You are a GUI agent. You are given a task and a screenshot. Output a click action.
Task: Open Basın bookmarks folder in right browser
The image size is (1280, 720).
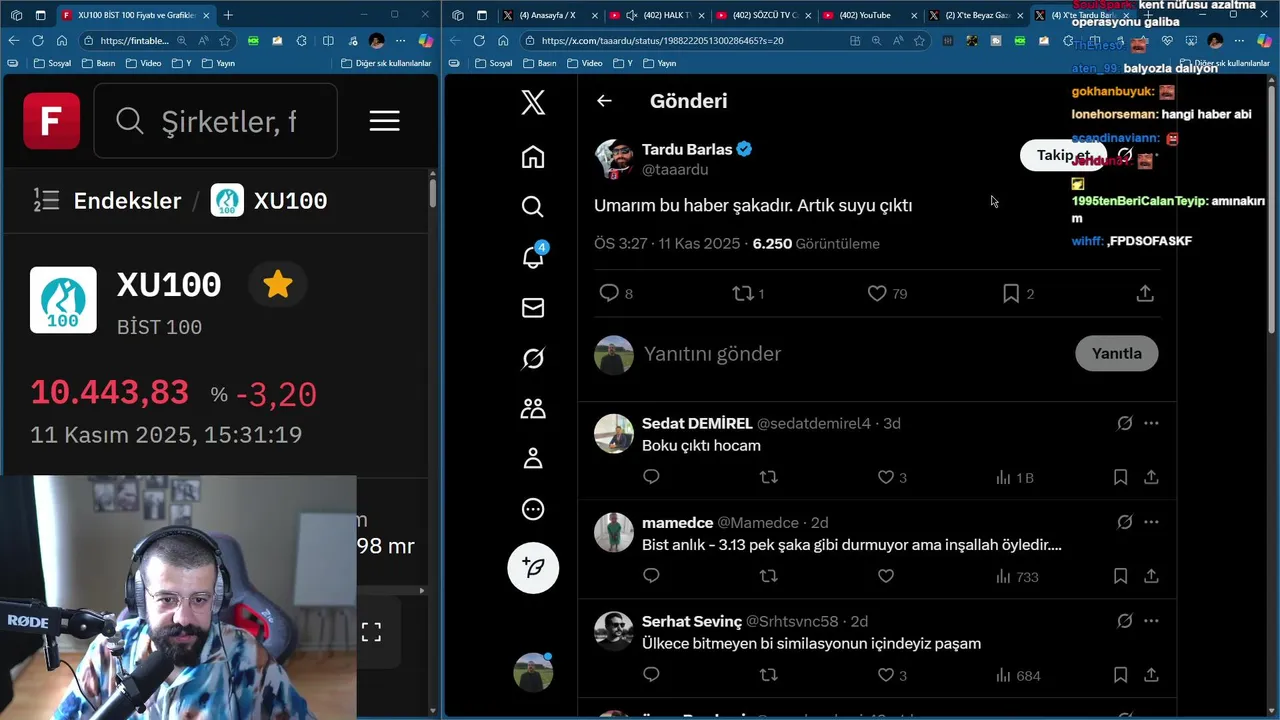point(538,63)
